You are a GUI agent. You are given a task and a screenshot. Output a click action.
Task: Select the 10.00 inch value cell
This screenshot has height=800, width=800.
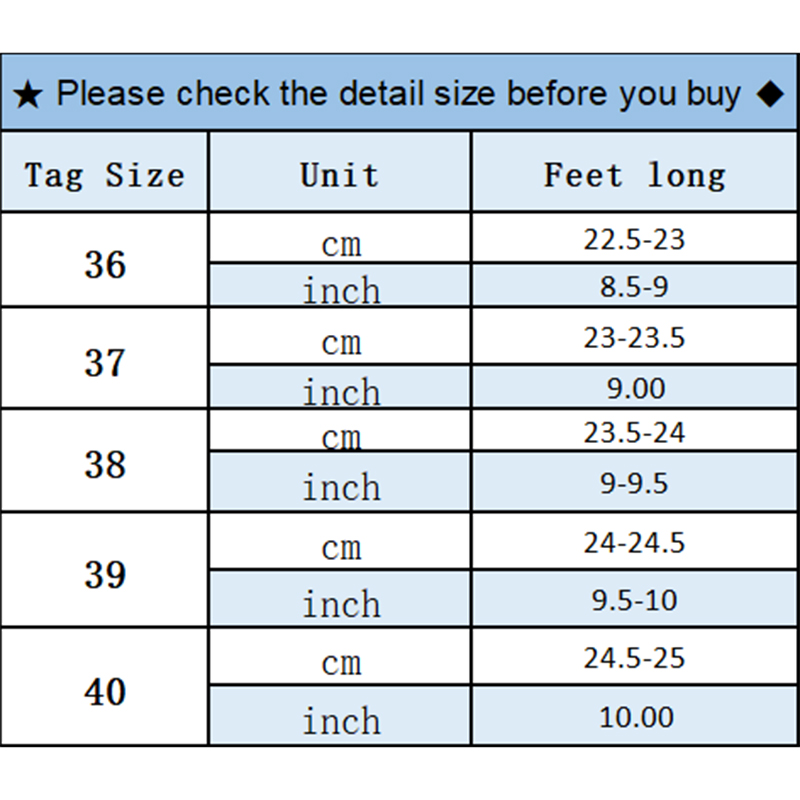(635, 716)
